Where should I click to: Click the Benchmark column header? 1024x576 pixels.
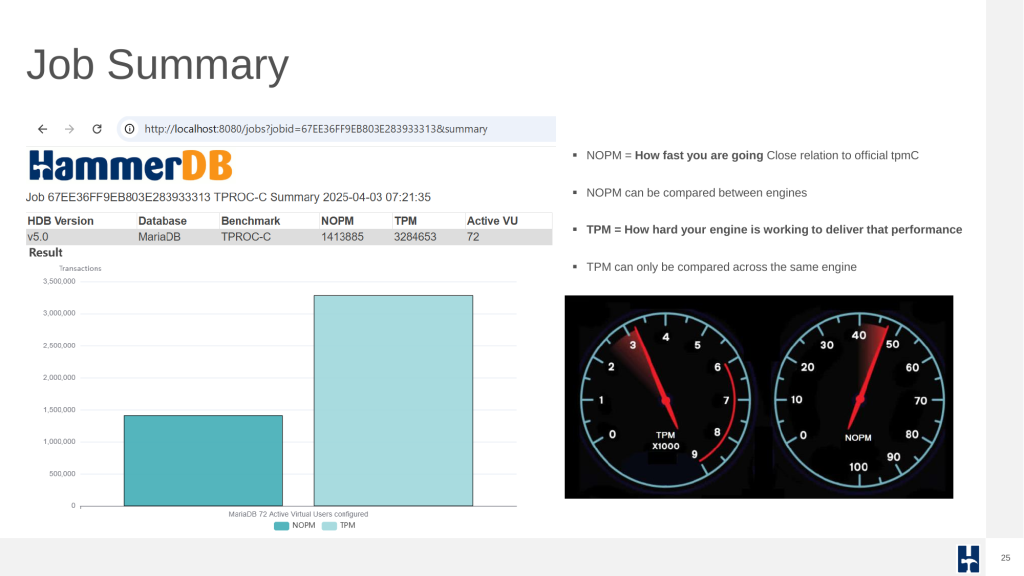coord(250,221)
